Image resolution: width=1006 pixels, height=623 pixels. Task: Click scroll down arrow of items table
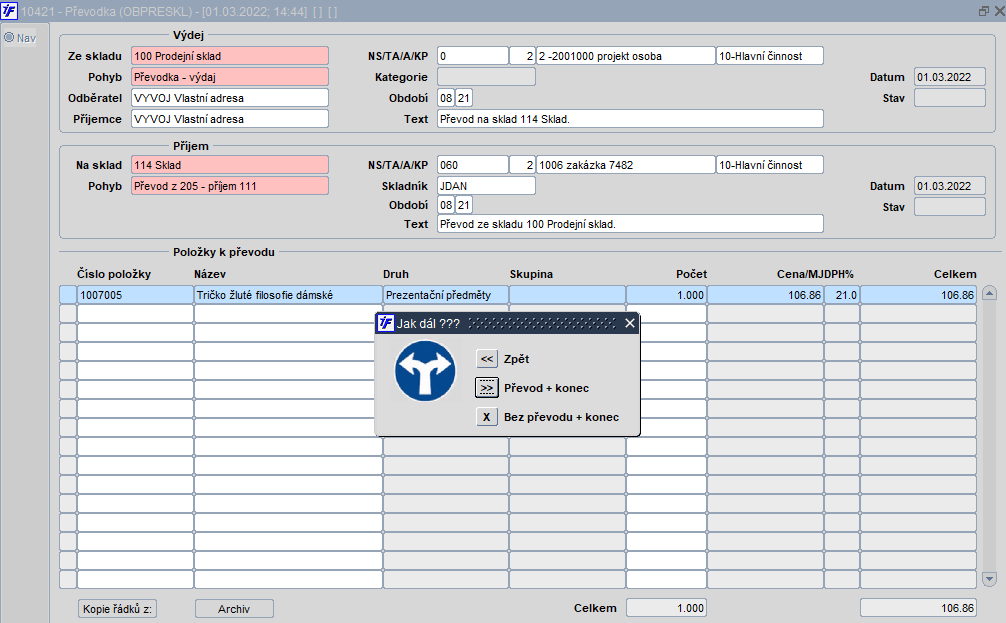coord(989,579)
